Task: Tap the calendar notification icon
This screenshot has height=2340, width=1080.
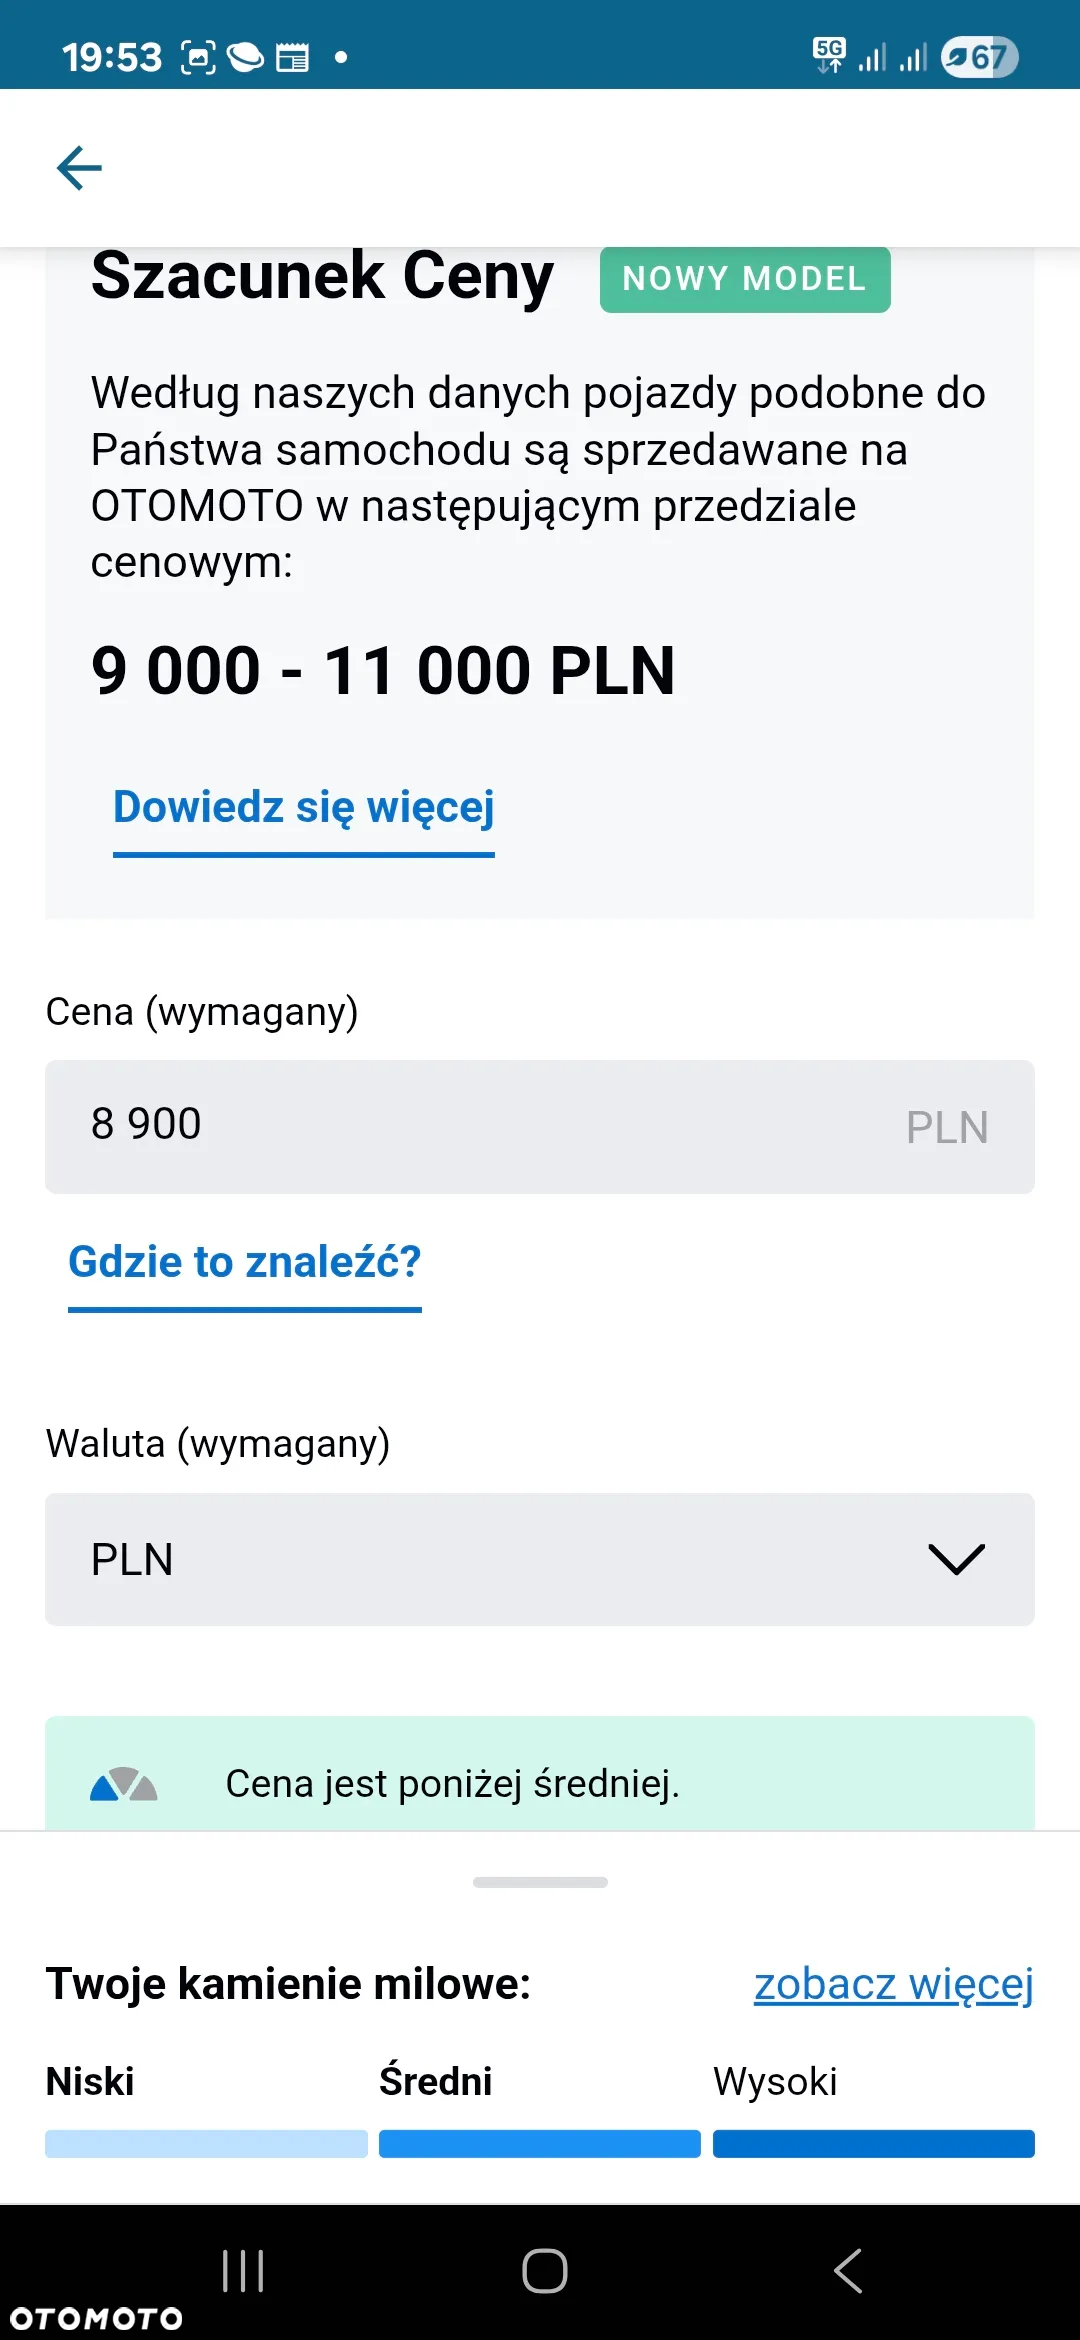Action: tap(292, 58)
